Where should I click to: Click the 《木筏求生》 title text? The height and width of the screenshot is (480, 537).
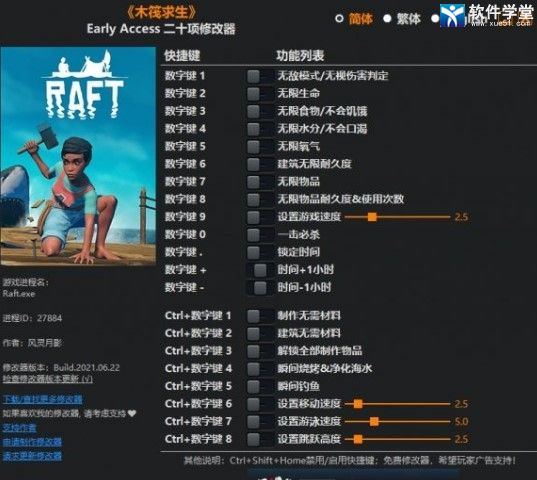161,12
